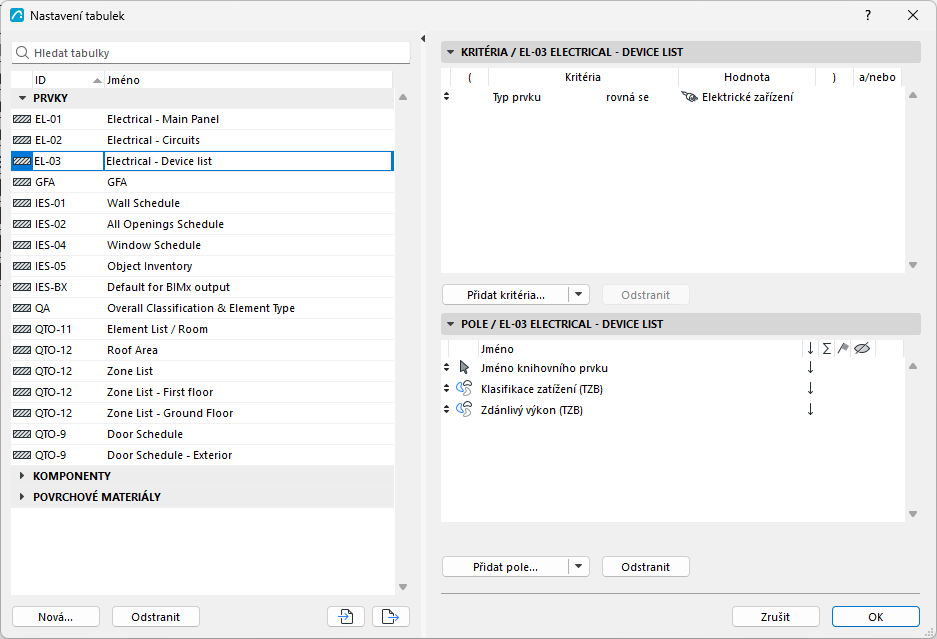The image size is (937, 639).
Task: Expand the POVRCHOVÉ MATERIÁLY group
Action: tap(22, 497)
